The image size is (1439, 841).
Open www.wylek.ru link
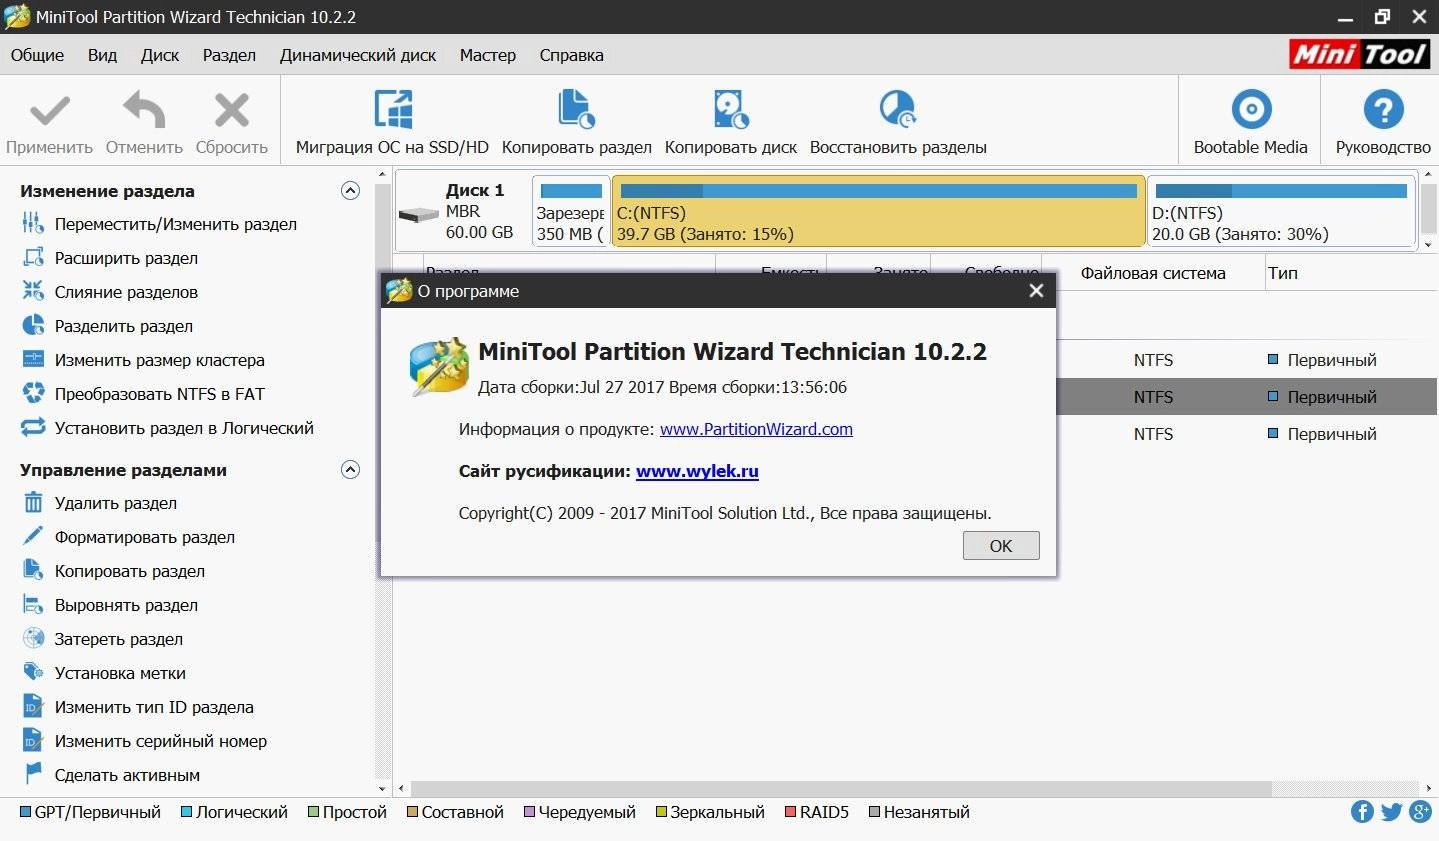point(697,471)
